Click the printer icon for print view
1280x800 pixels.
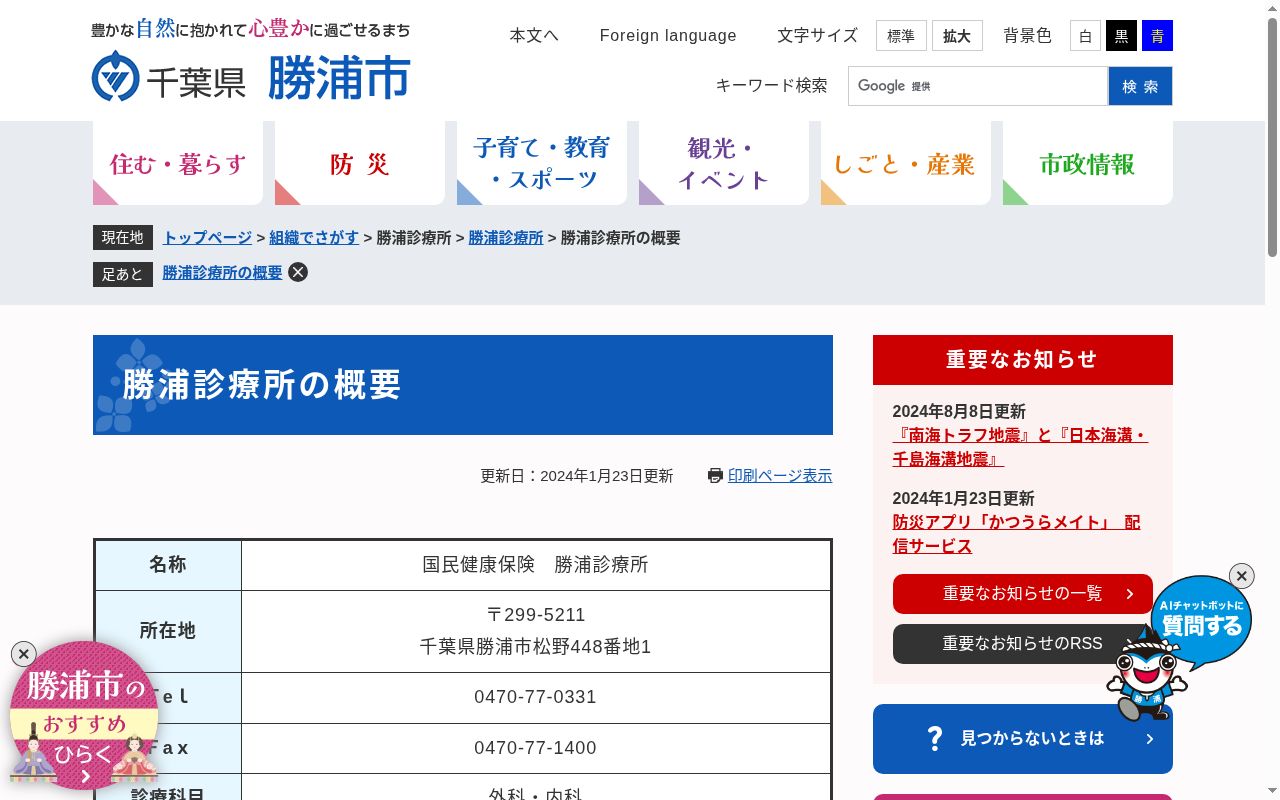715,476
